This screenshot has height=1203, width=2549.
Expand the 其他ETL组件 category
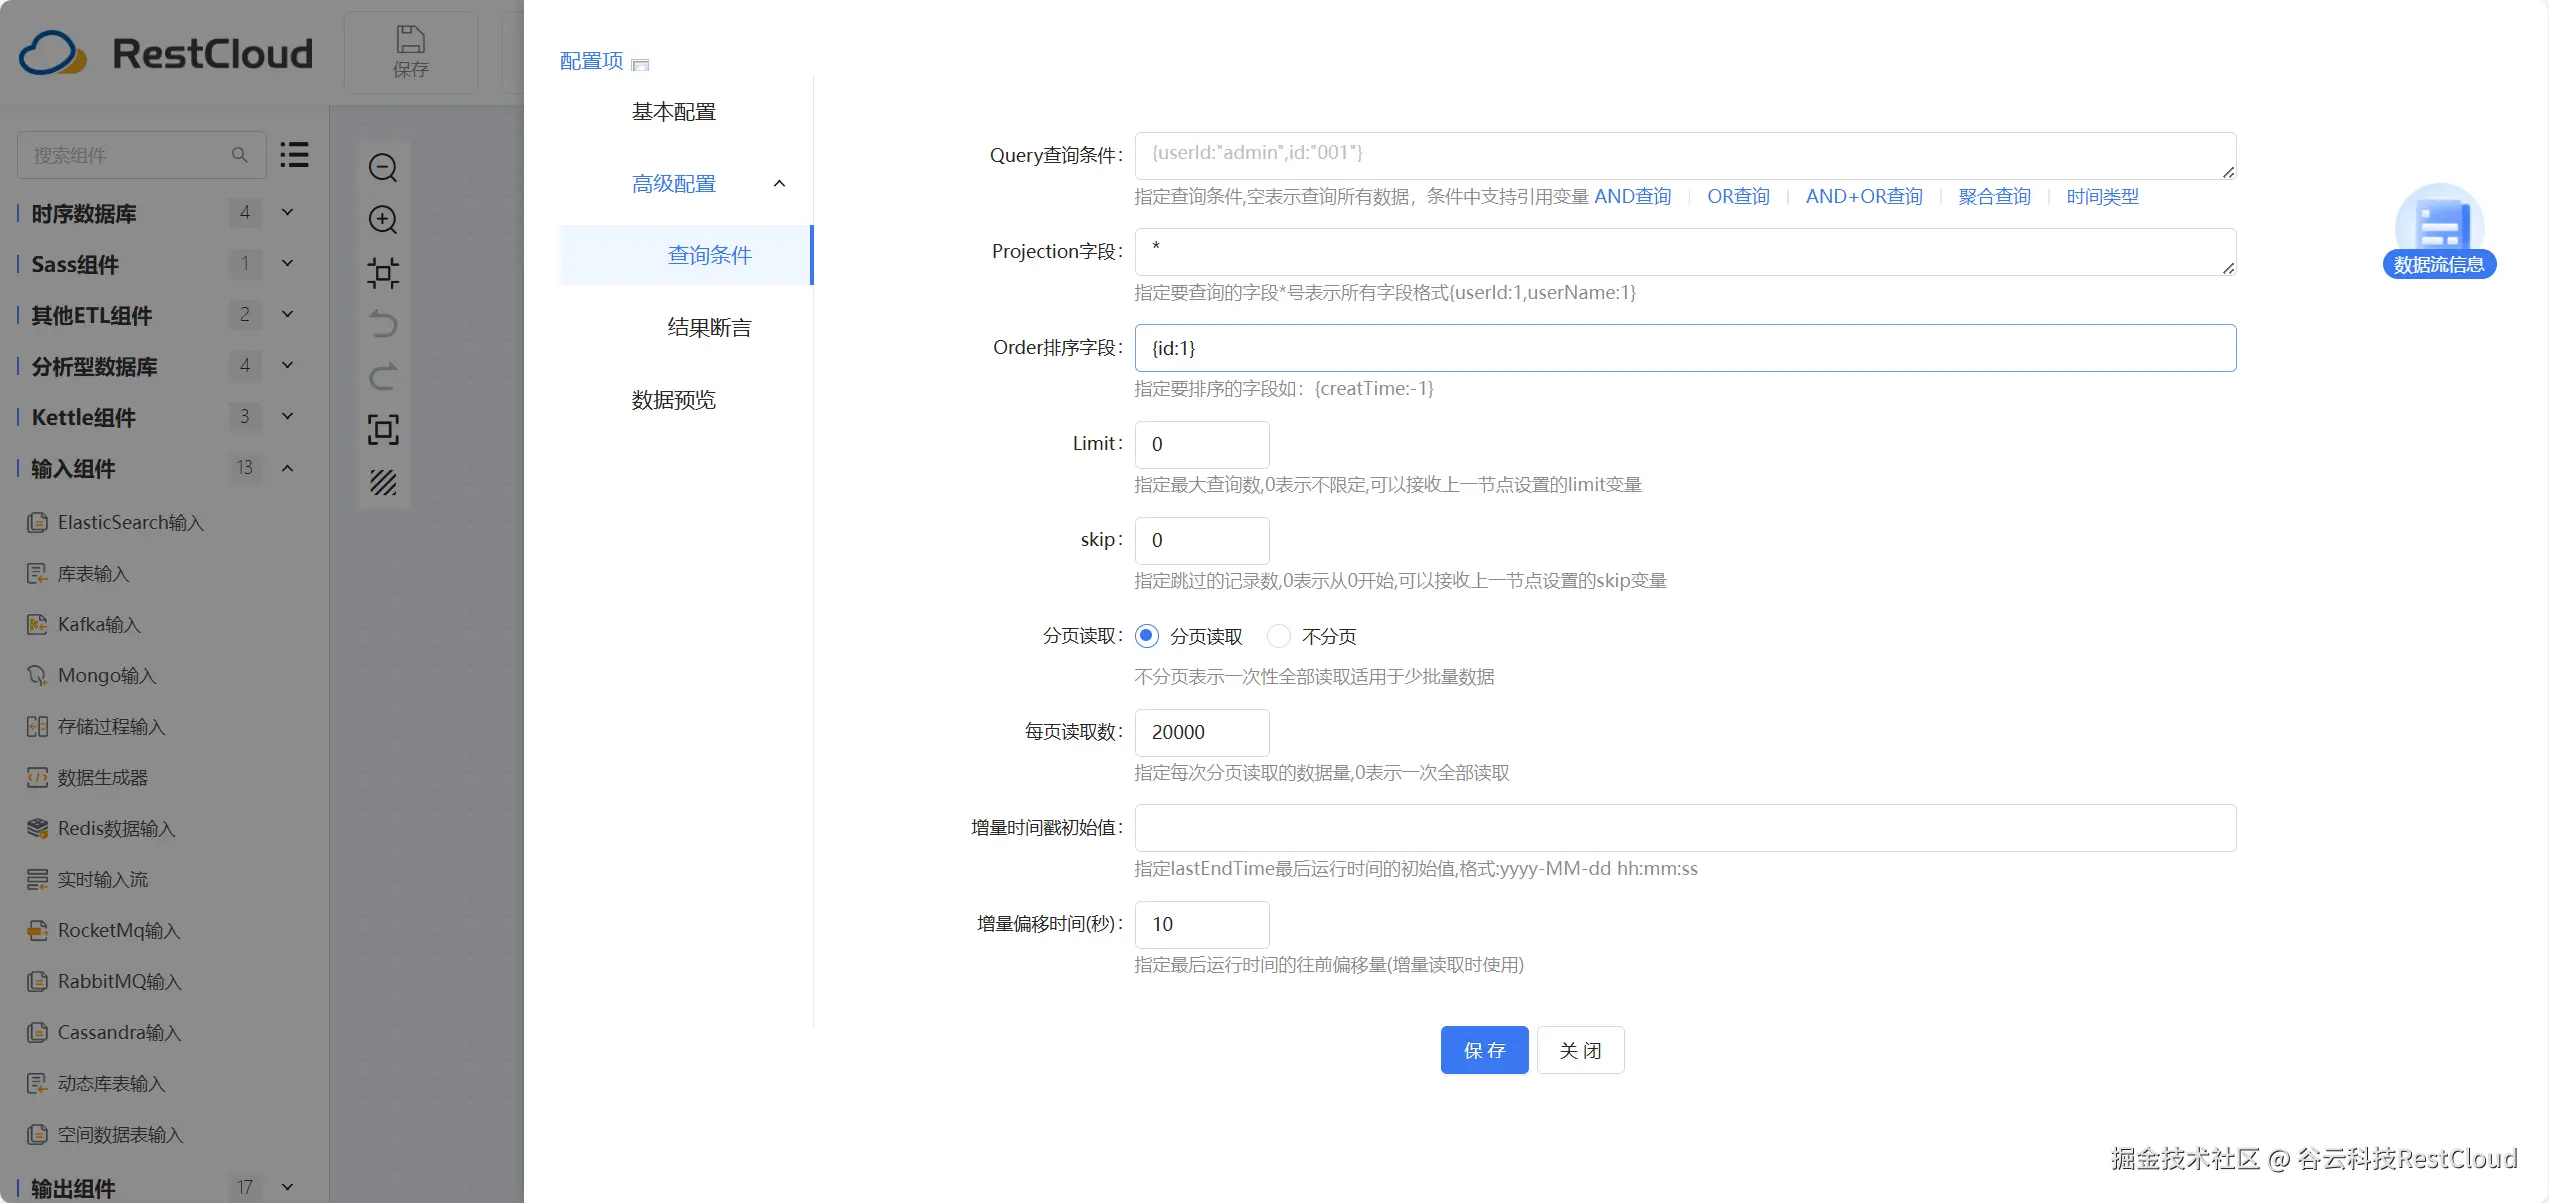(x=287, y=314)
